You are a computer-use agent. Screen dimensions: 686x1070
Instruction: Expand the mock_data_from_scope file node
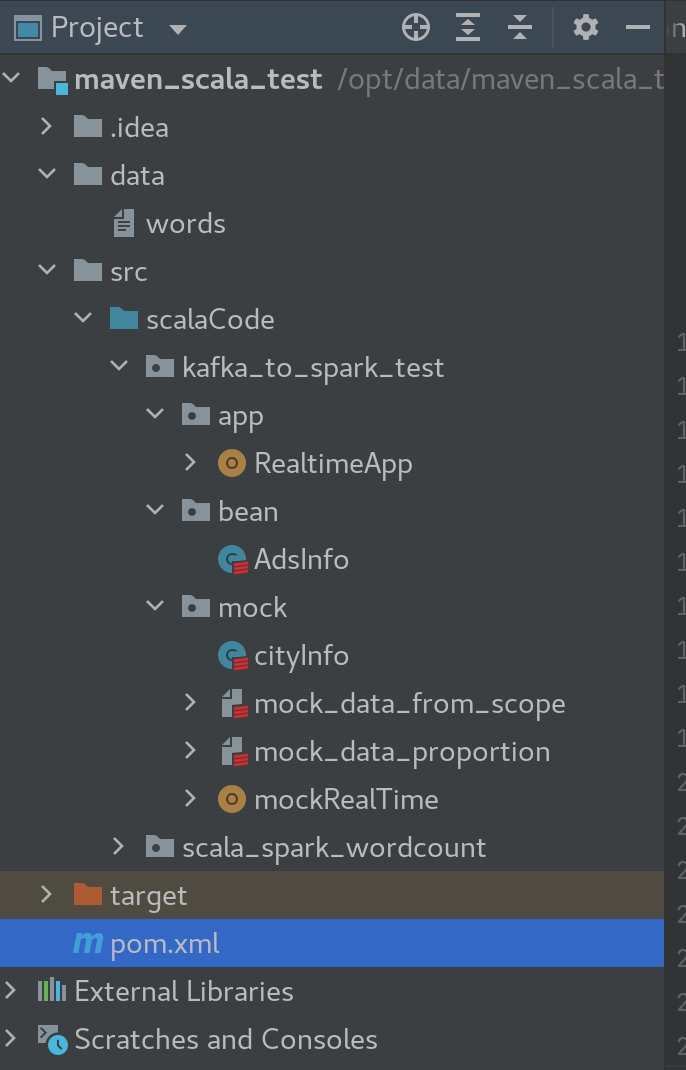pos(190,702)
